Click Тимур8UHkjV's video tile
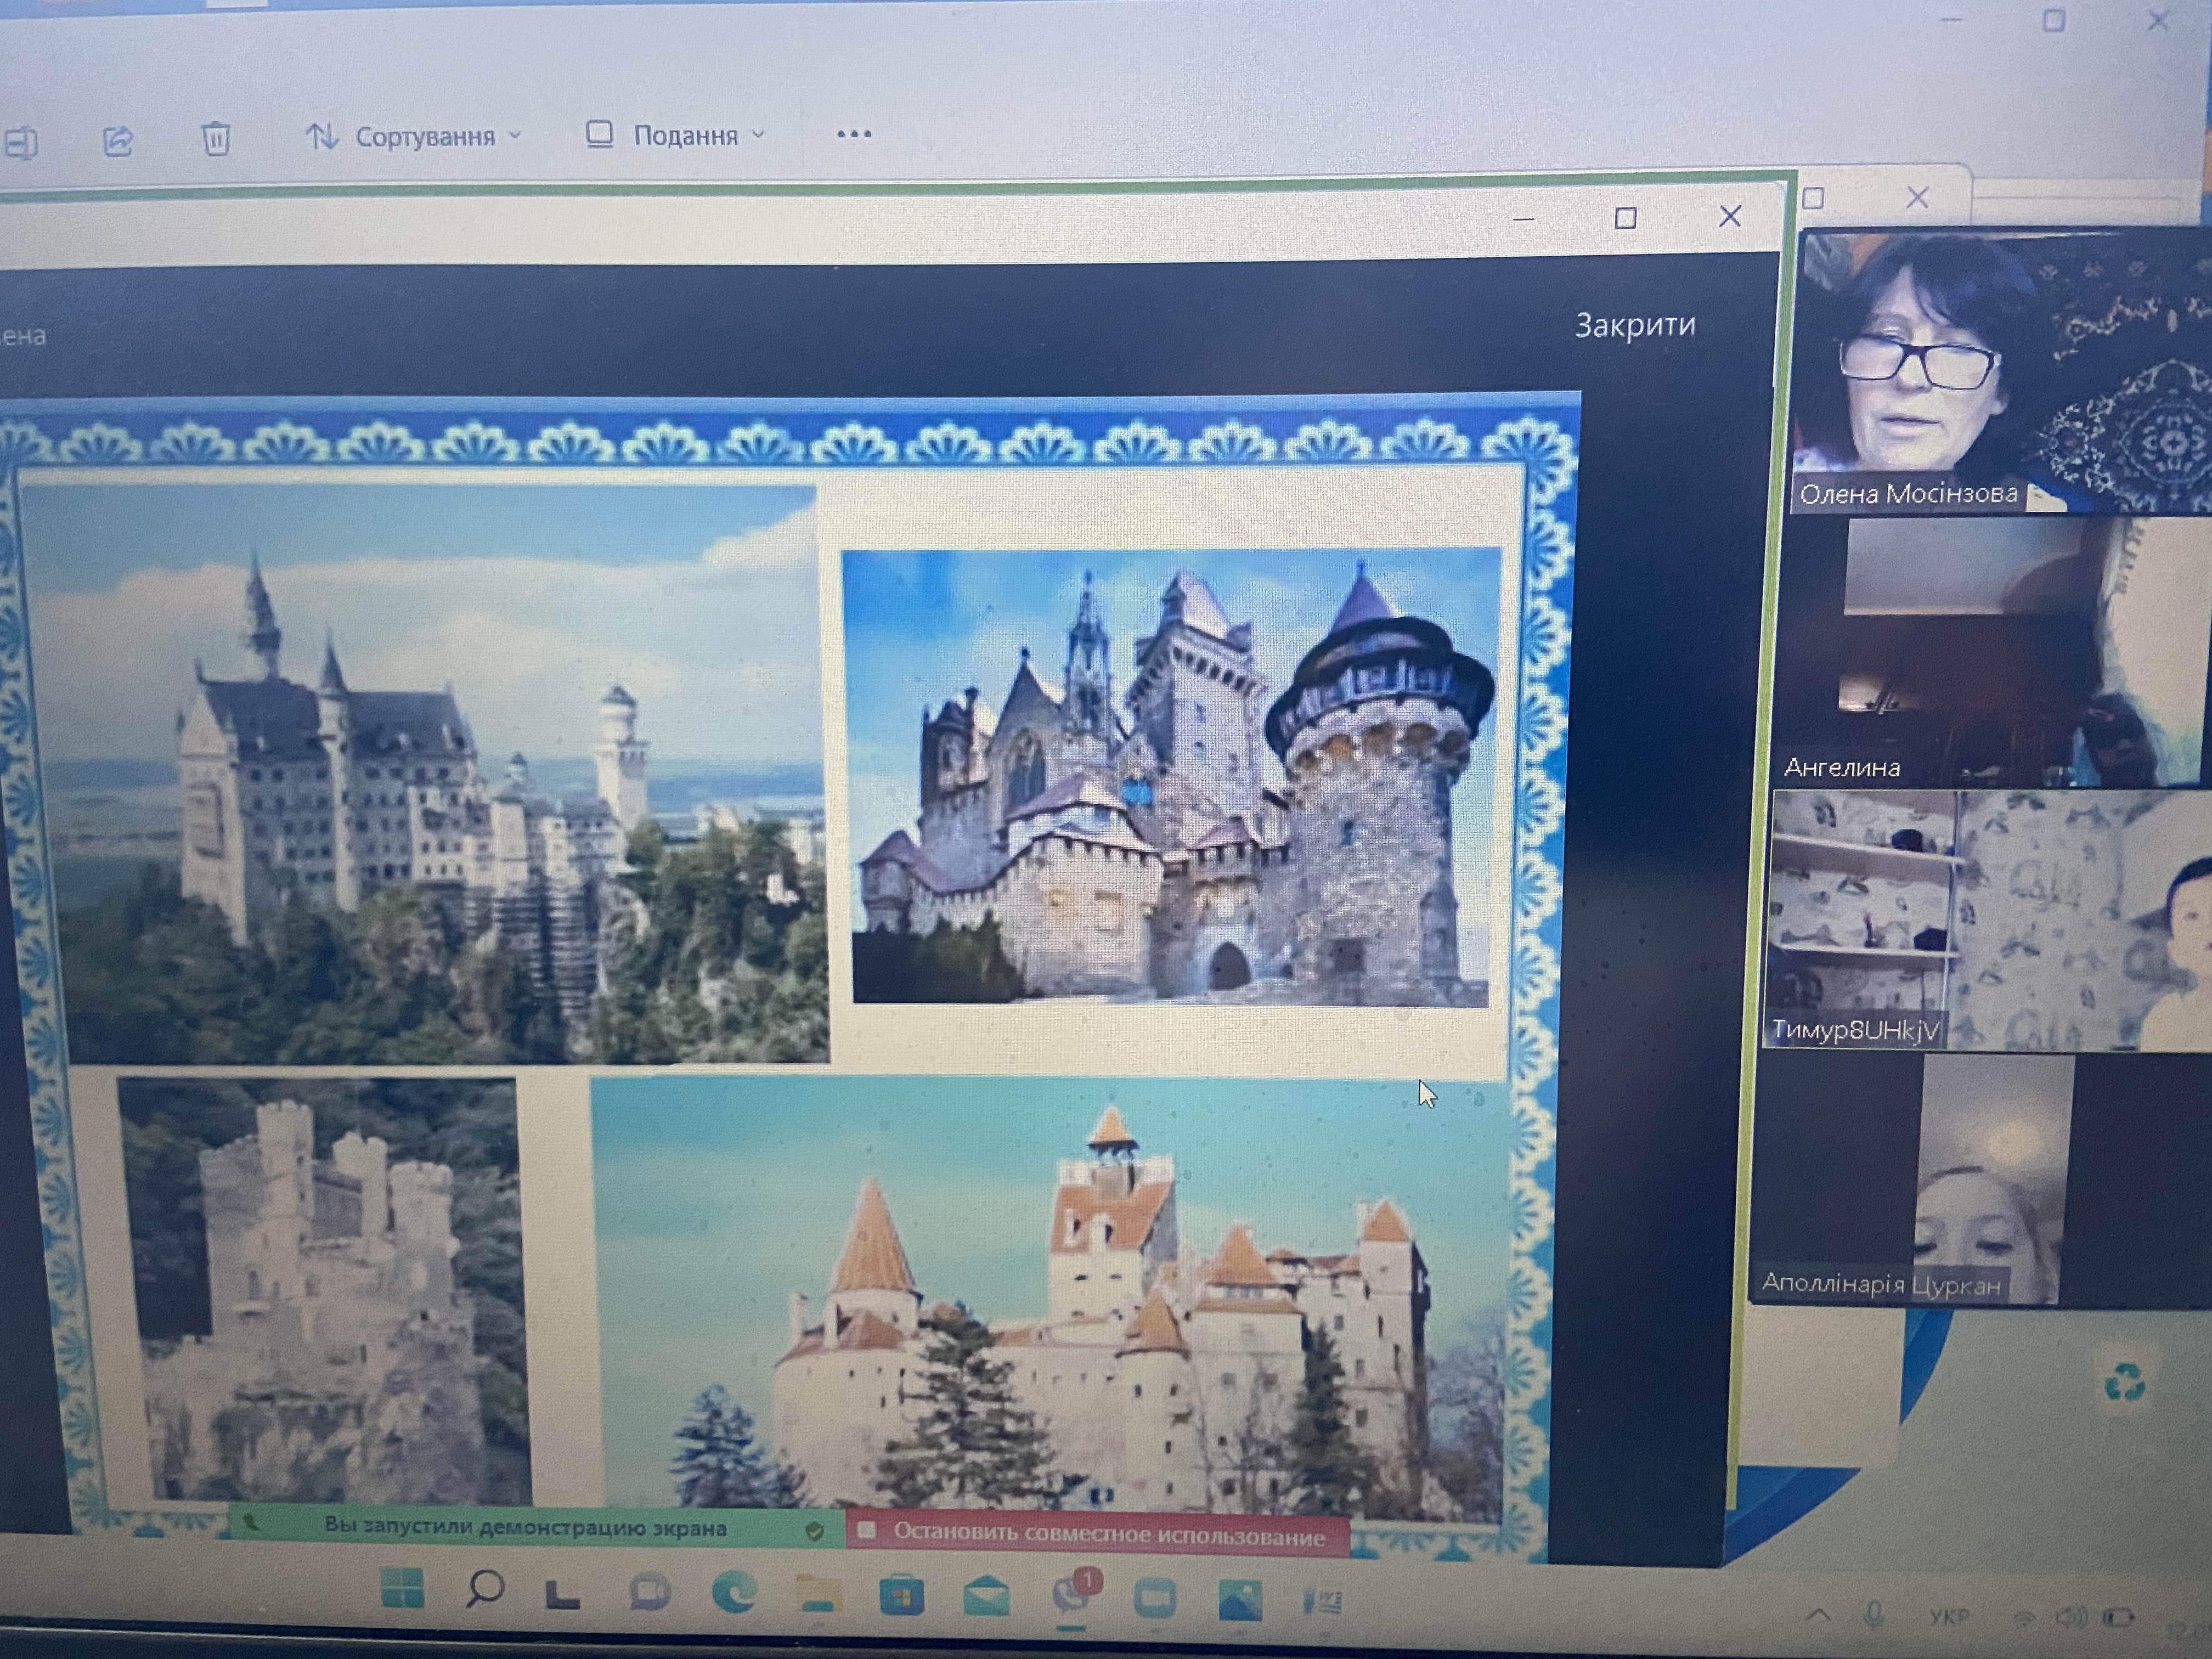 (1988, 920)
